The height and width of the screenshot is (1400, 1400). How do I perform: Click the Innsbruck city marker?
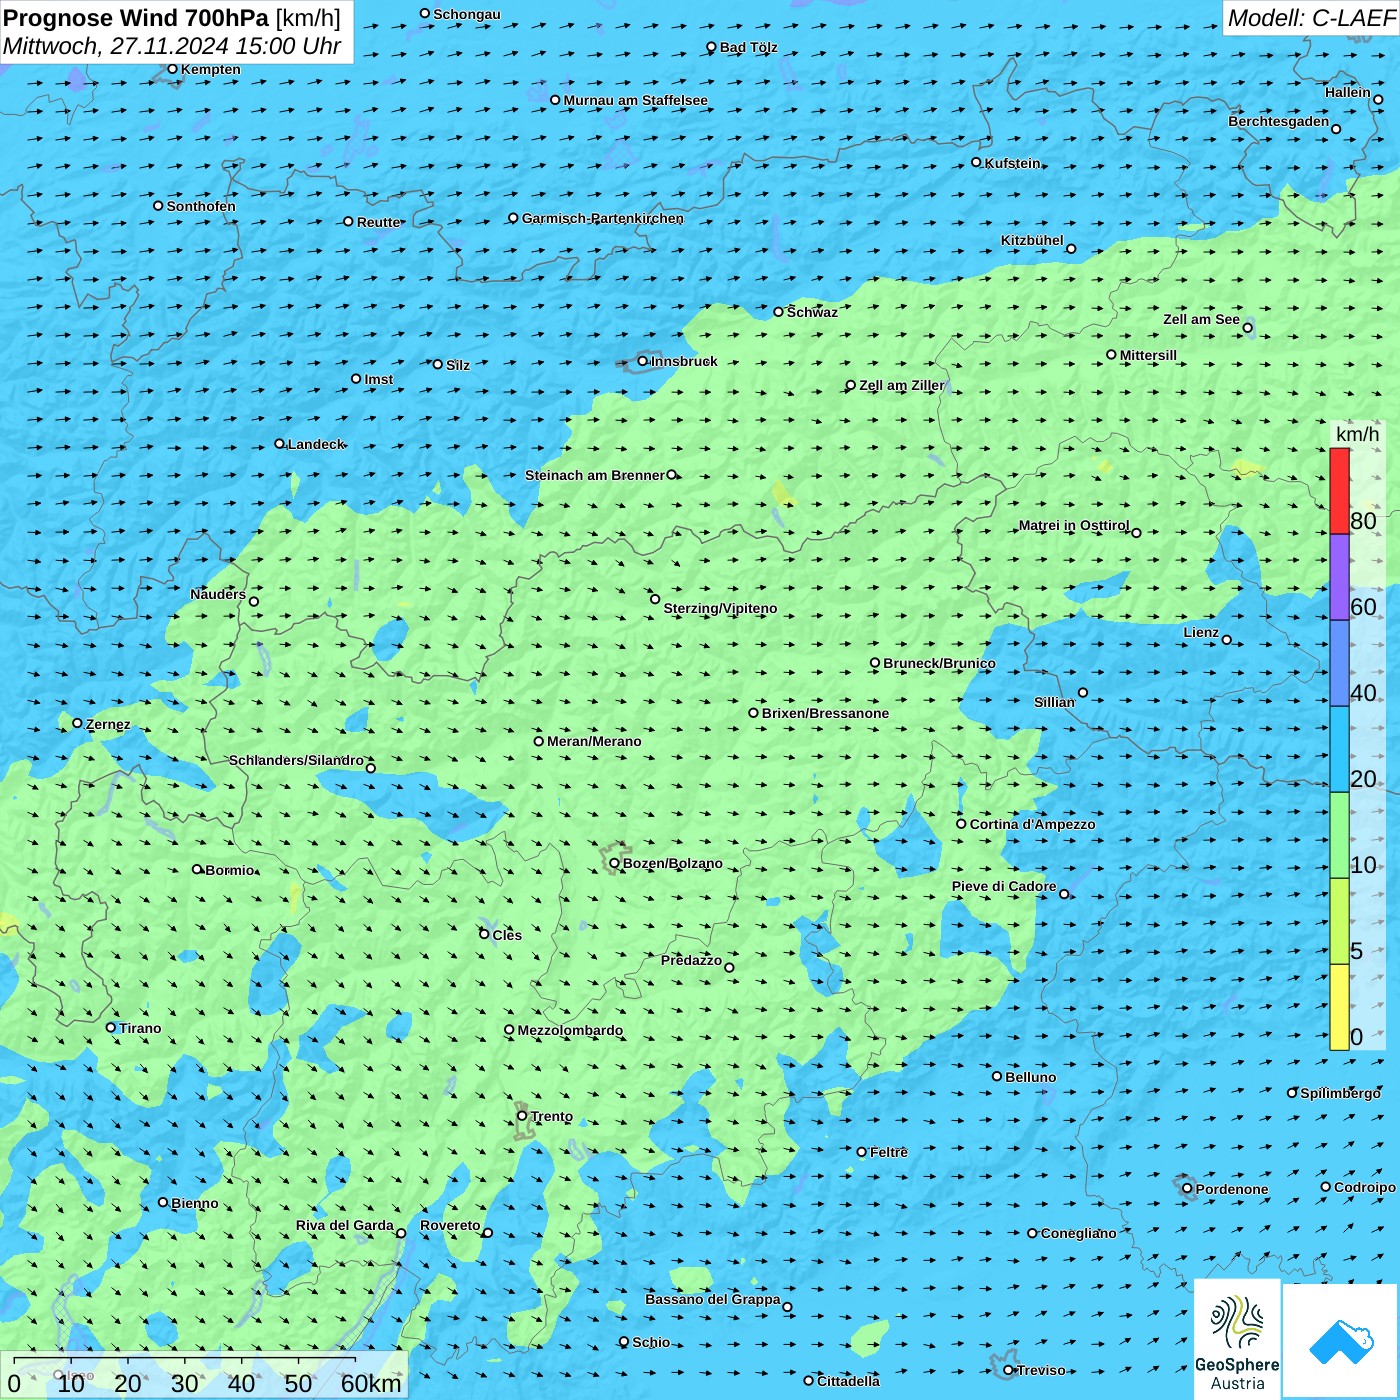643,361
